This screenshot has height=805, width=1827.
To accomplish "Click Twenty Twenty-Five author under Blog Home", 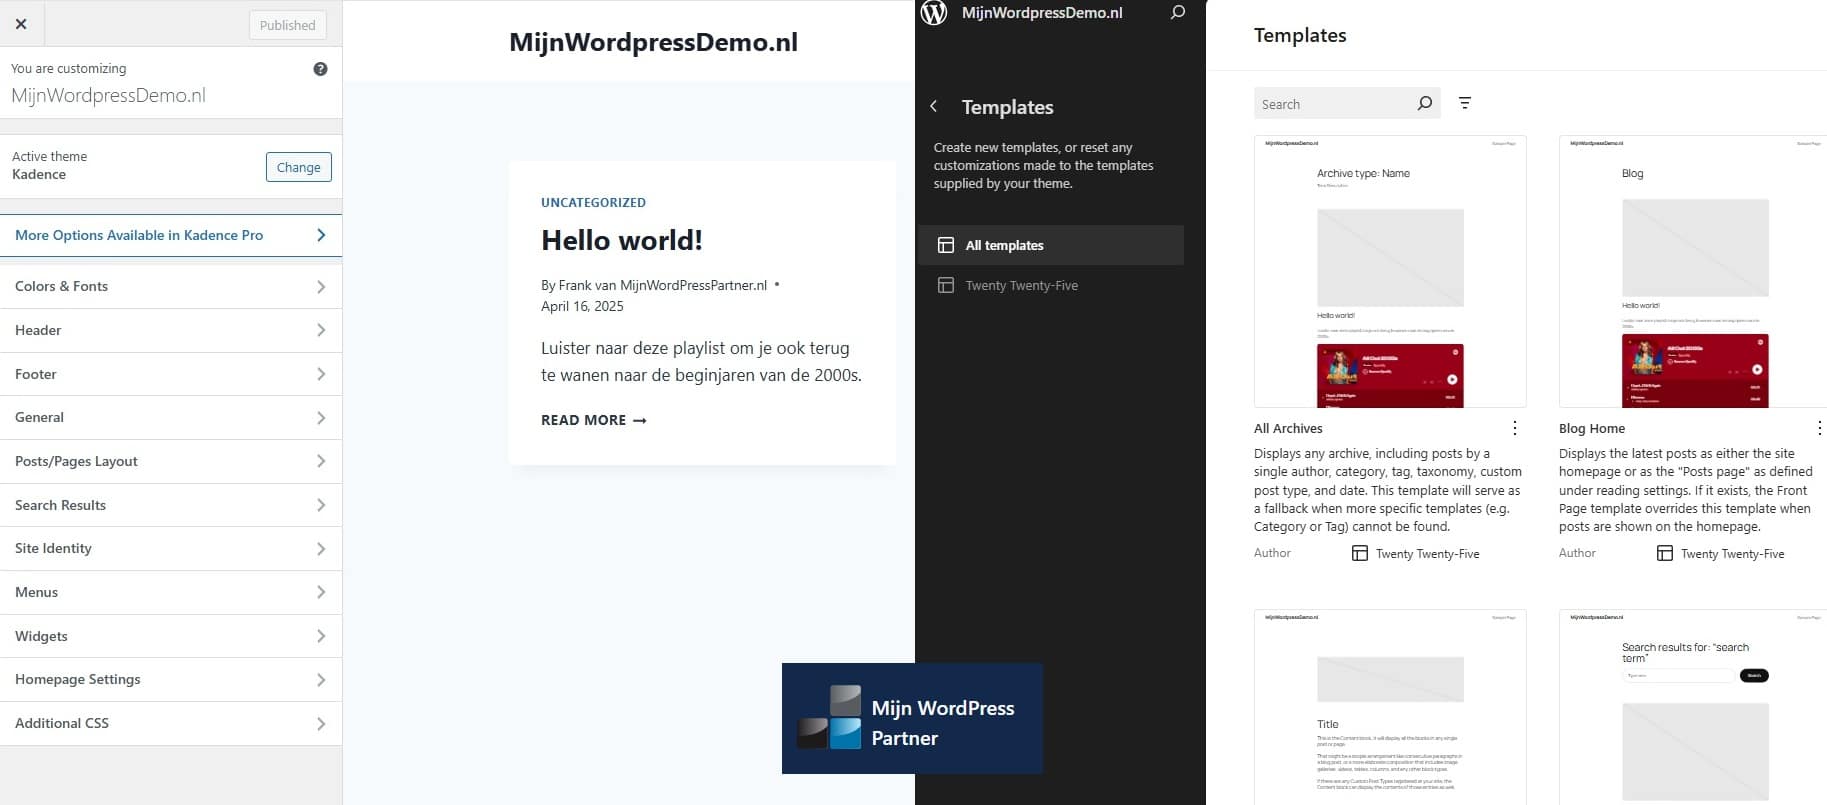I will (x=1732, y=553).
